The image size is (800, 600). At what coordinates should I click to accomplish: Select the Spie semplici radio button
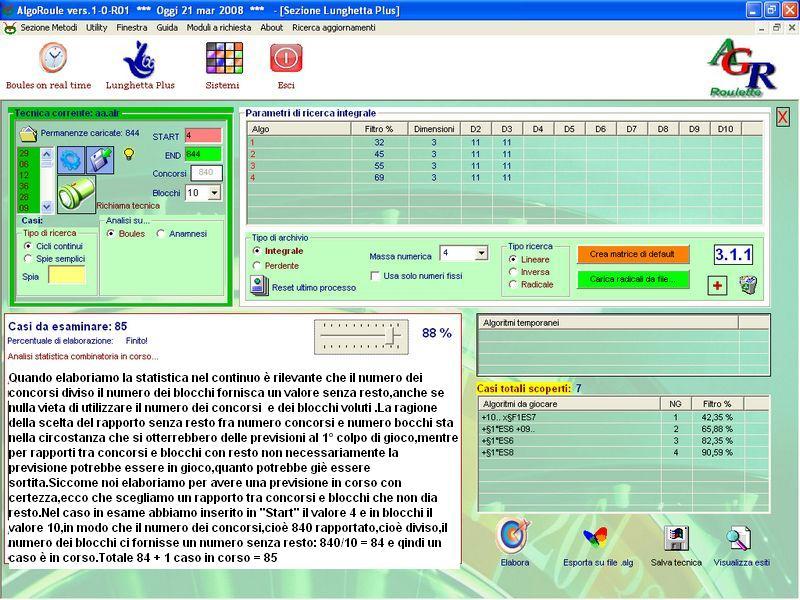click(28, 259)
